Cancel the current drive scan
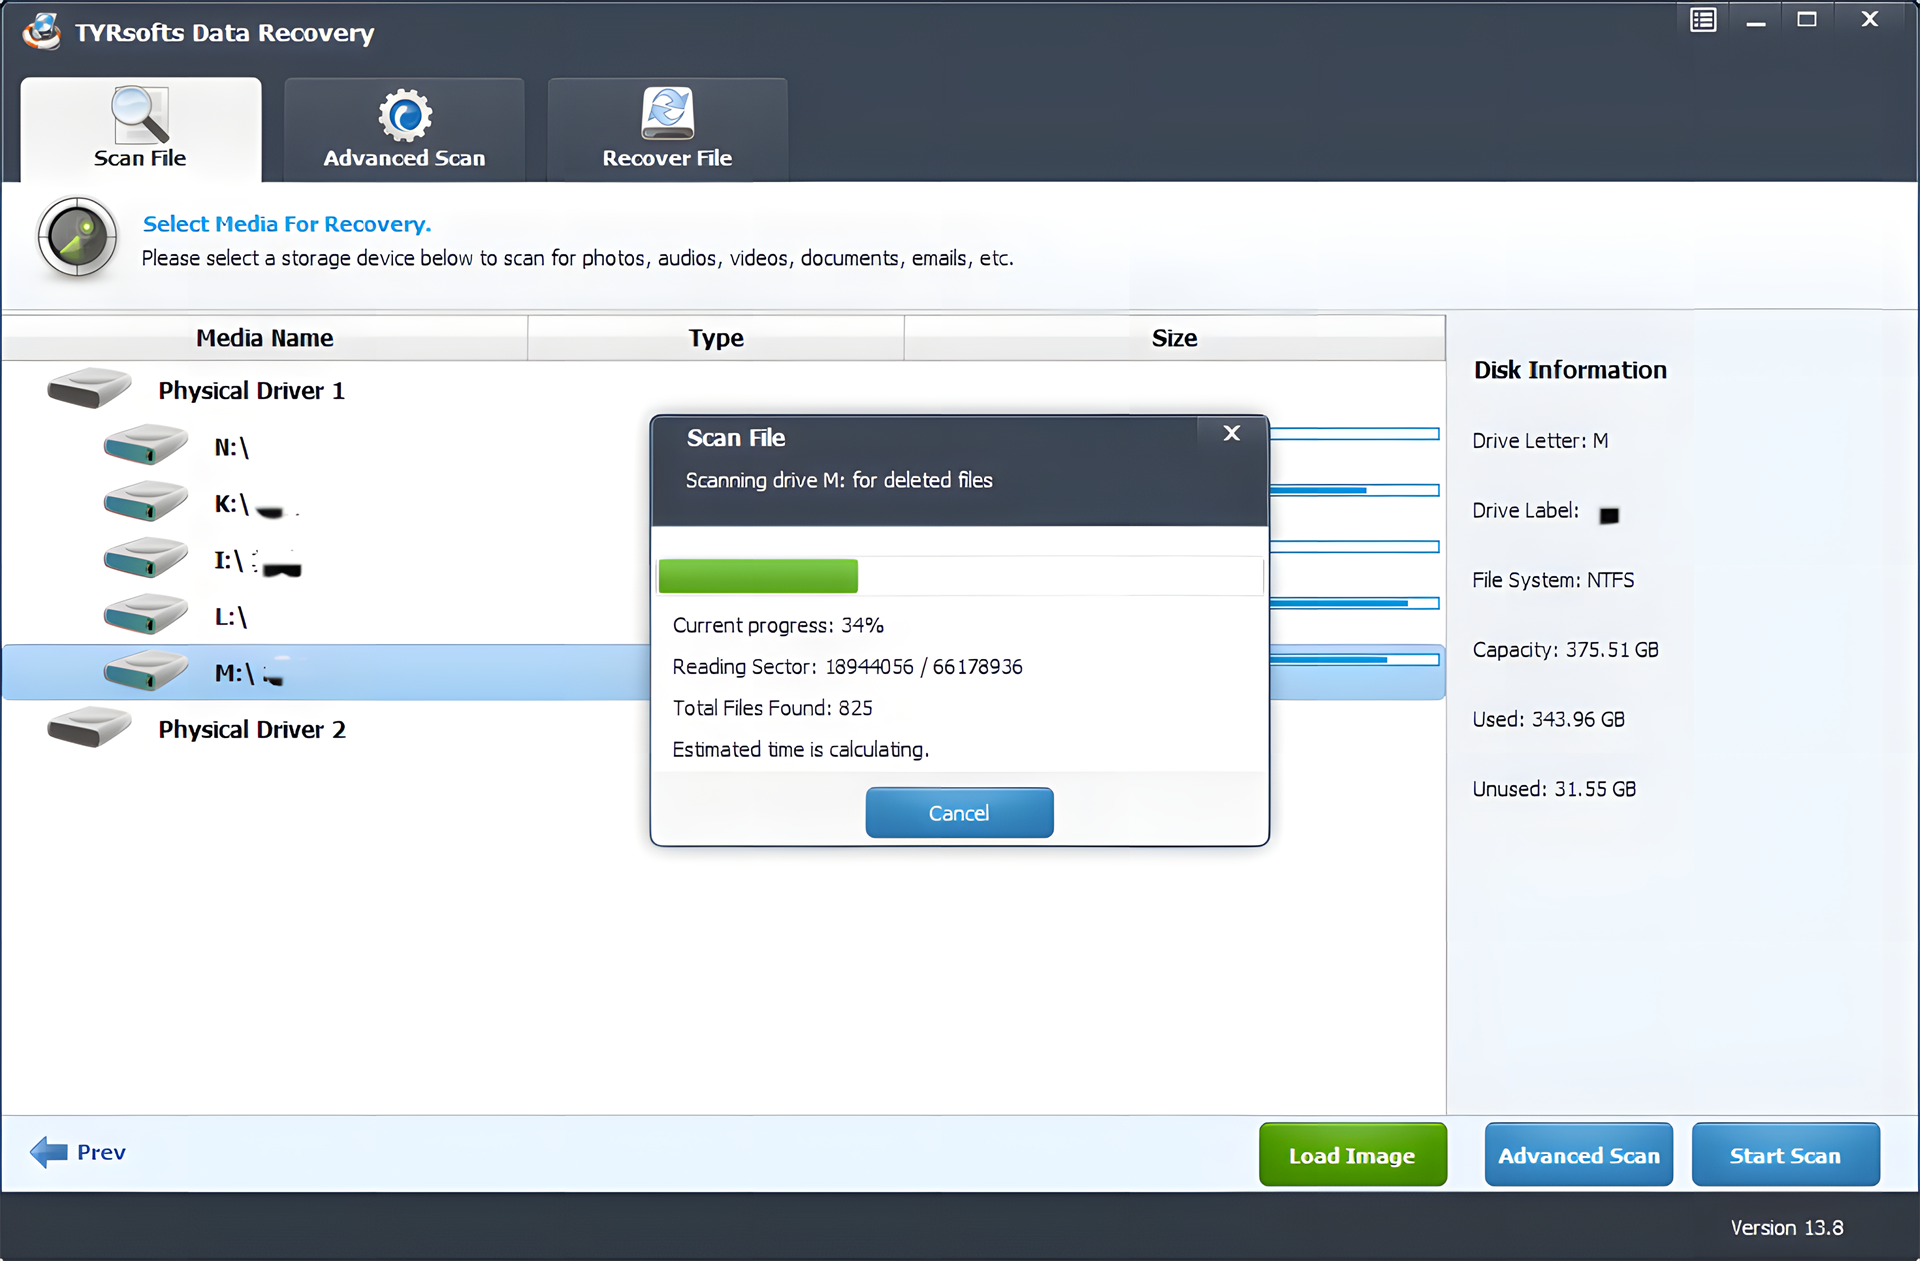1920x1261 pixels. click(958, 813)
